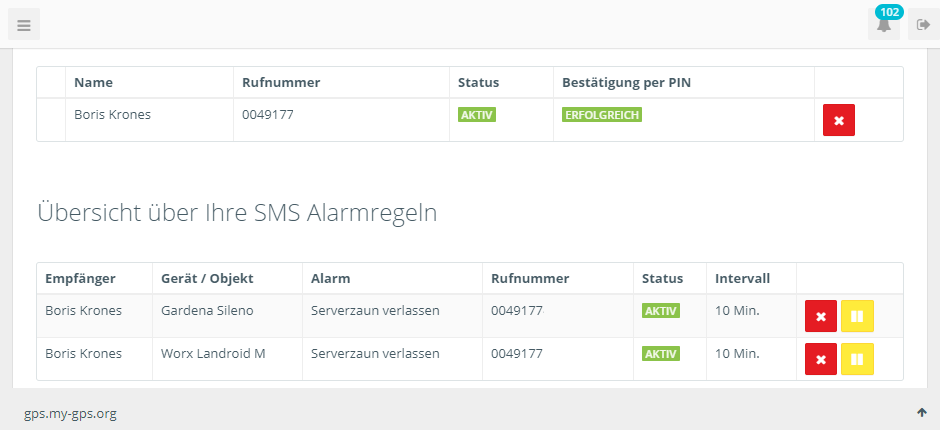Click the phone number in the Gardena Sileno row
Screen dimensions: 940x430
point(517,311)
